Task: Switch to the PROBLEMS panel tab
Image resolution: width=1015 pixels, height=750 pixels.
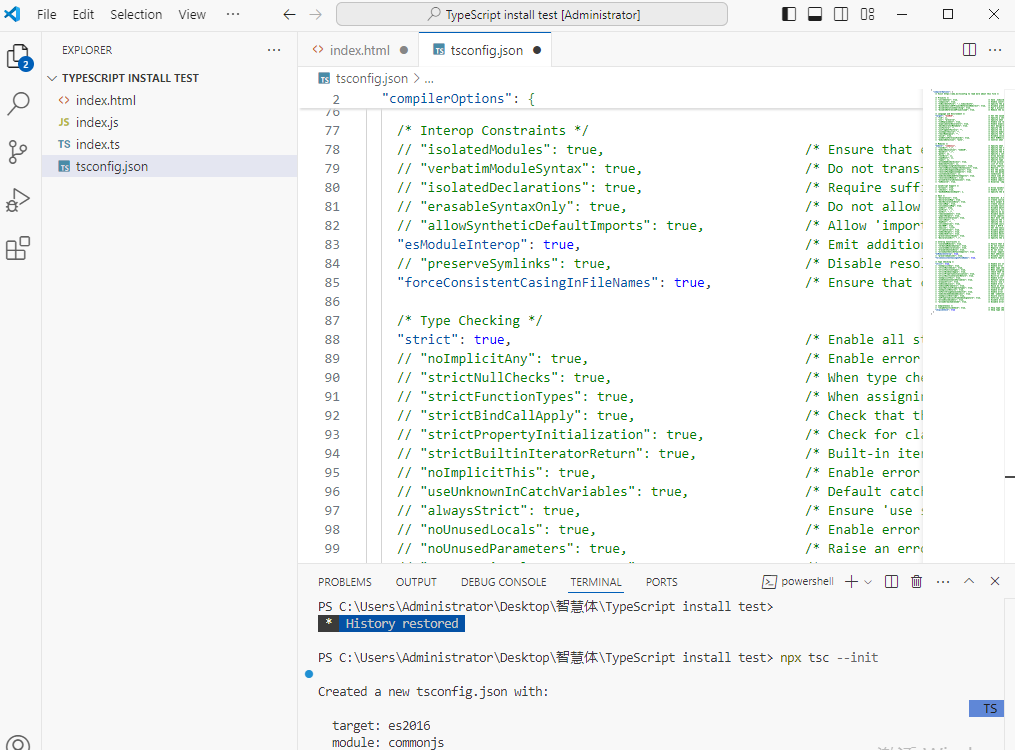Action: point(344,582)
